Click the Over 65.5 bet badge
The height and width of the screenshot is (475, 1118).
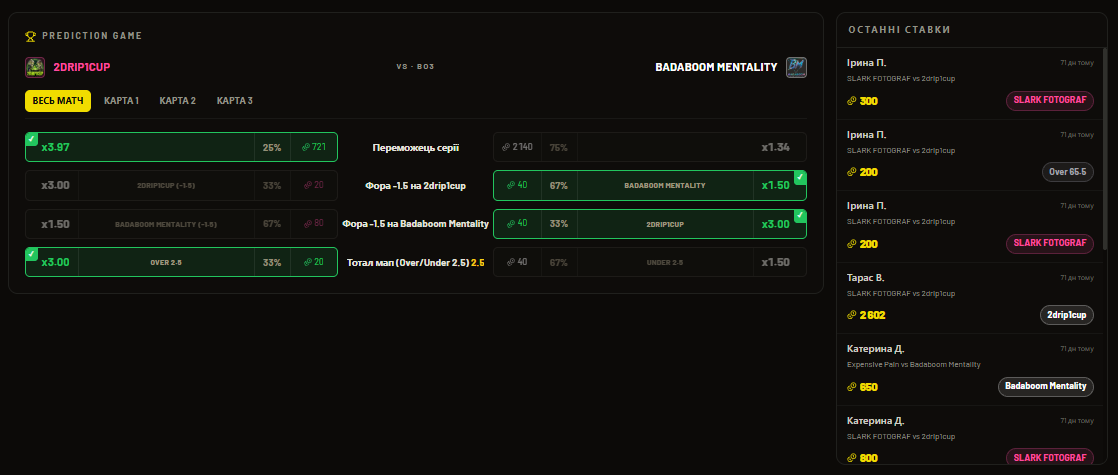(x=1067, y=172)
